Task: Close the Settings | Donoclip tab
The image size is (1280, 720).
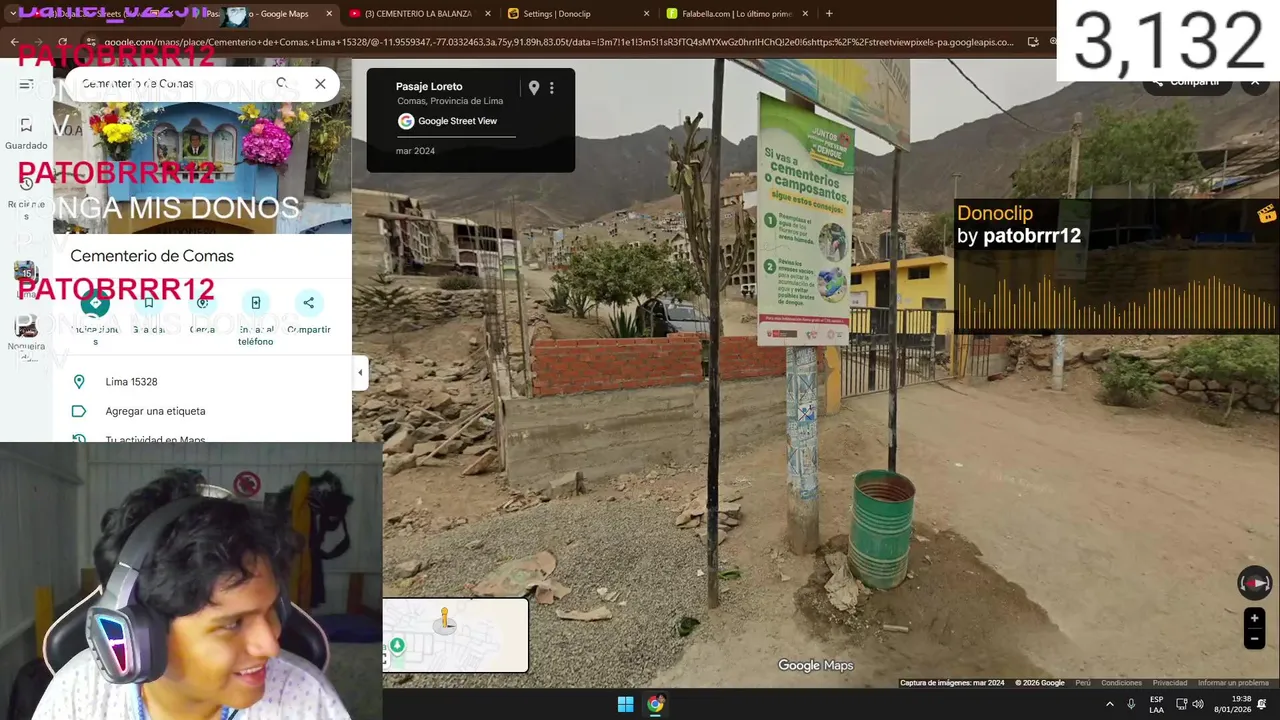Action: pos(646,14)
